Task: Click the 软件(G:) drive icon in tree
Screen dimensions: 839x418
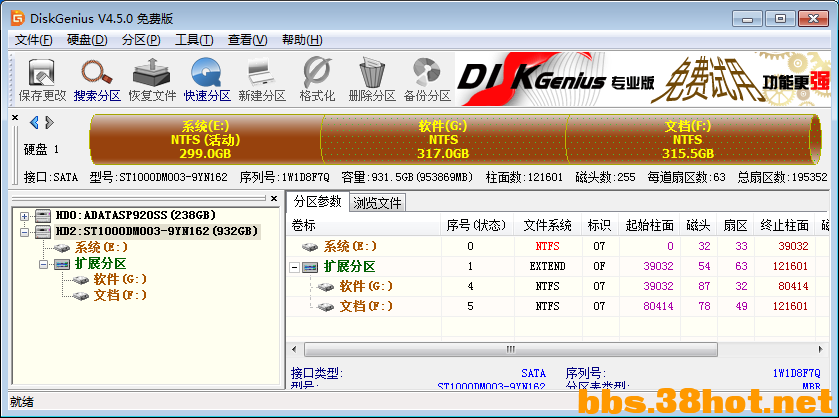Action: pos(81,280)
